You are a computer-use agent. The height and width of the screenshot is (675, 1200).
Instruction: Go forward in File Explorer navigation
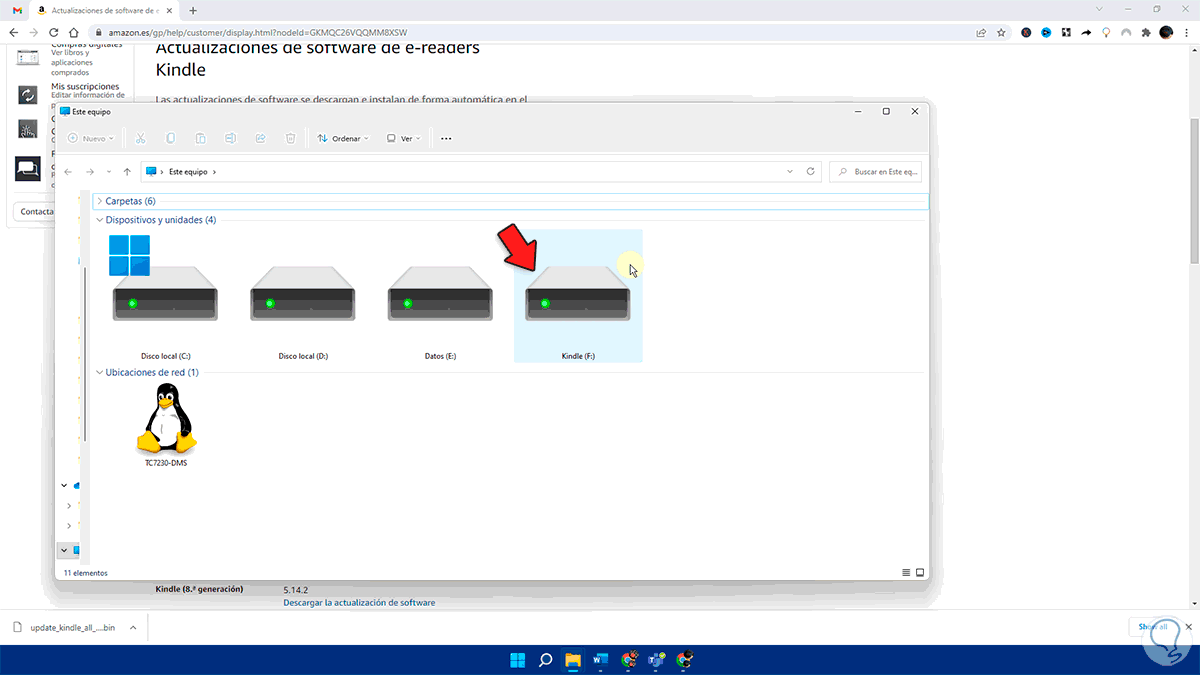point(90,172)
